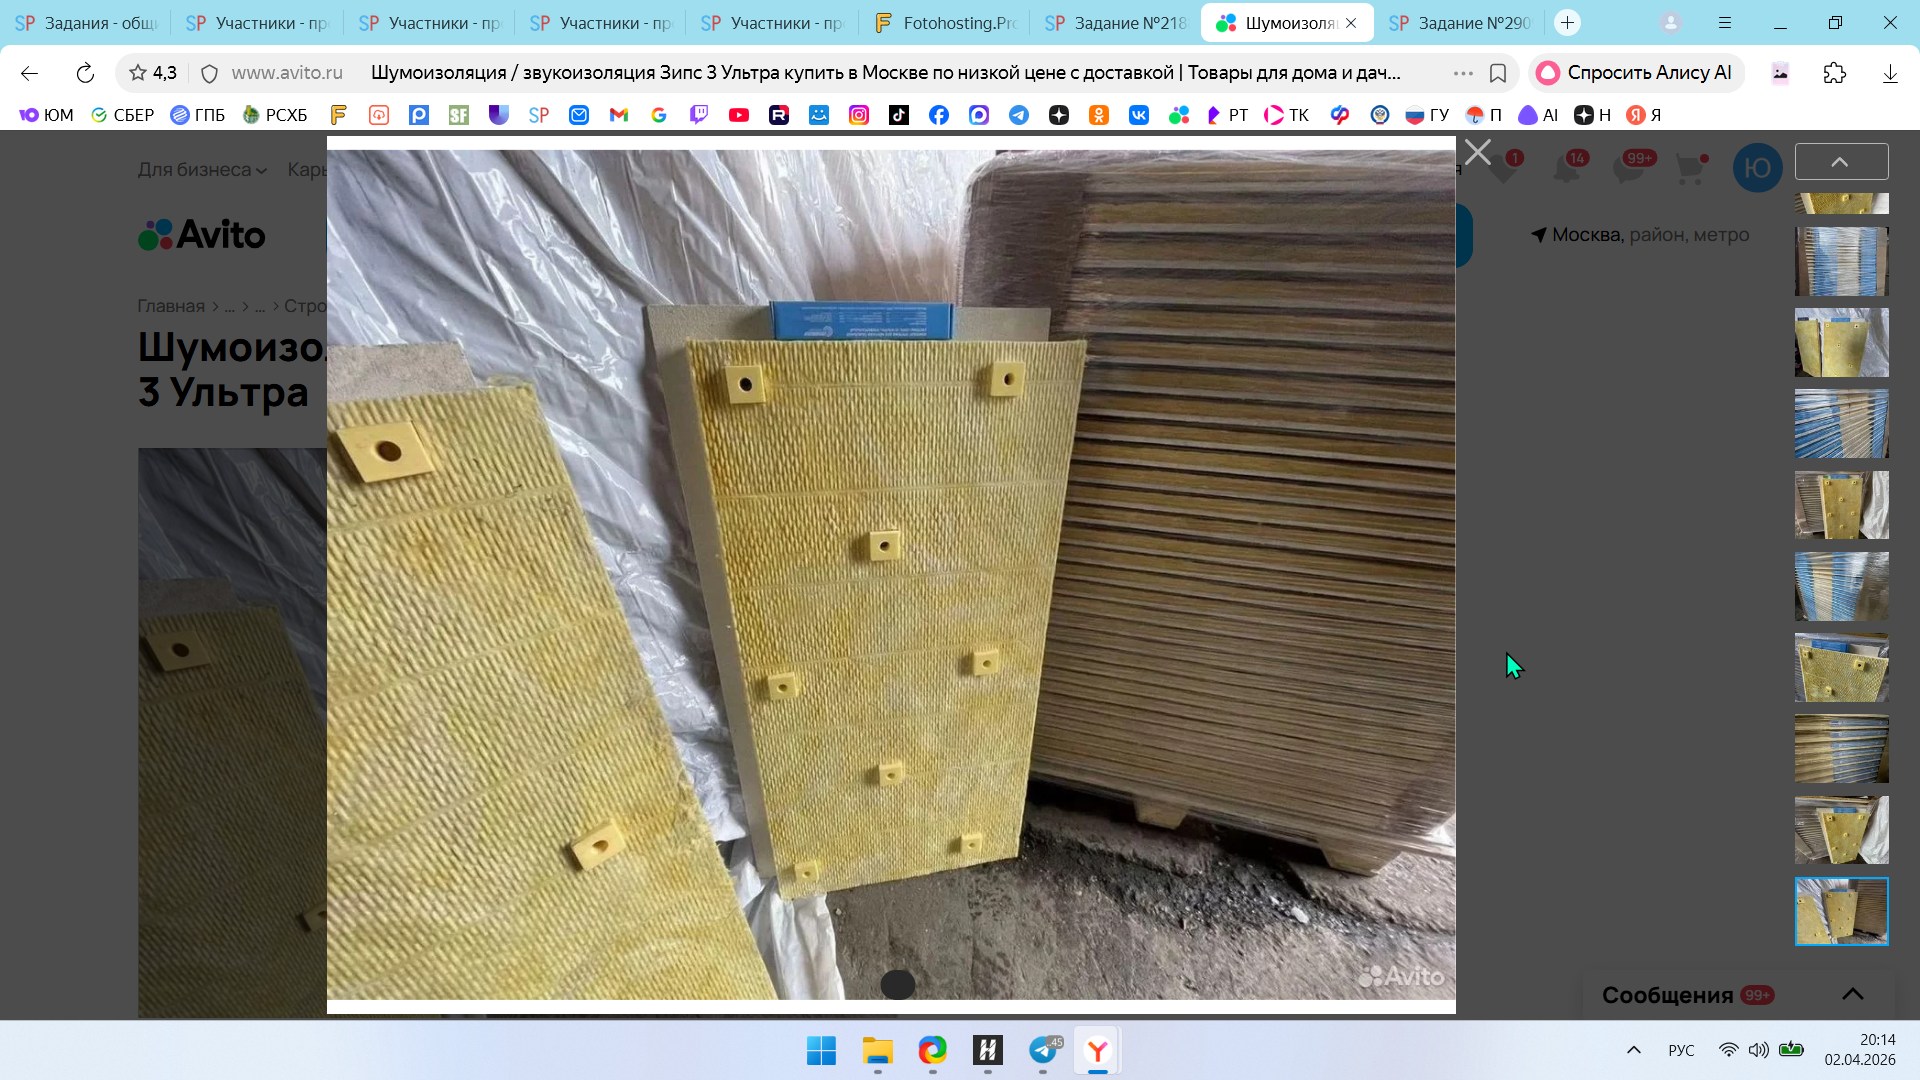Screen dimensions: 1920x1080
Task: Select the currently highlighted bottom thumbnail
Action: tap(1841, 911)
